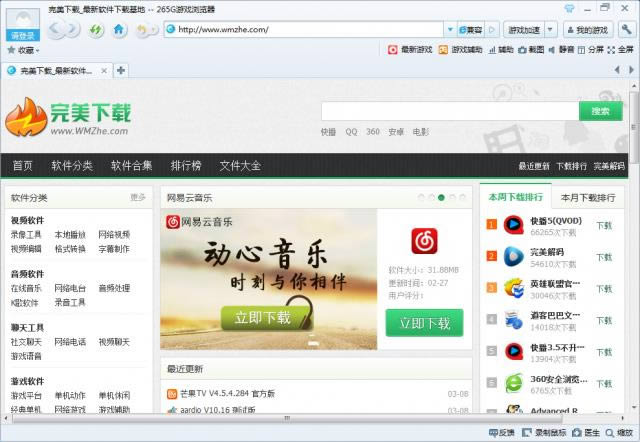Image resolution: width=640 pixels, height=442 pixels.
Task: Click the wrench tools icon
Action: tap(626, 30)
